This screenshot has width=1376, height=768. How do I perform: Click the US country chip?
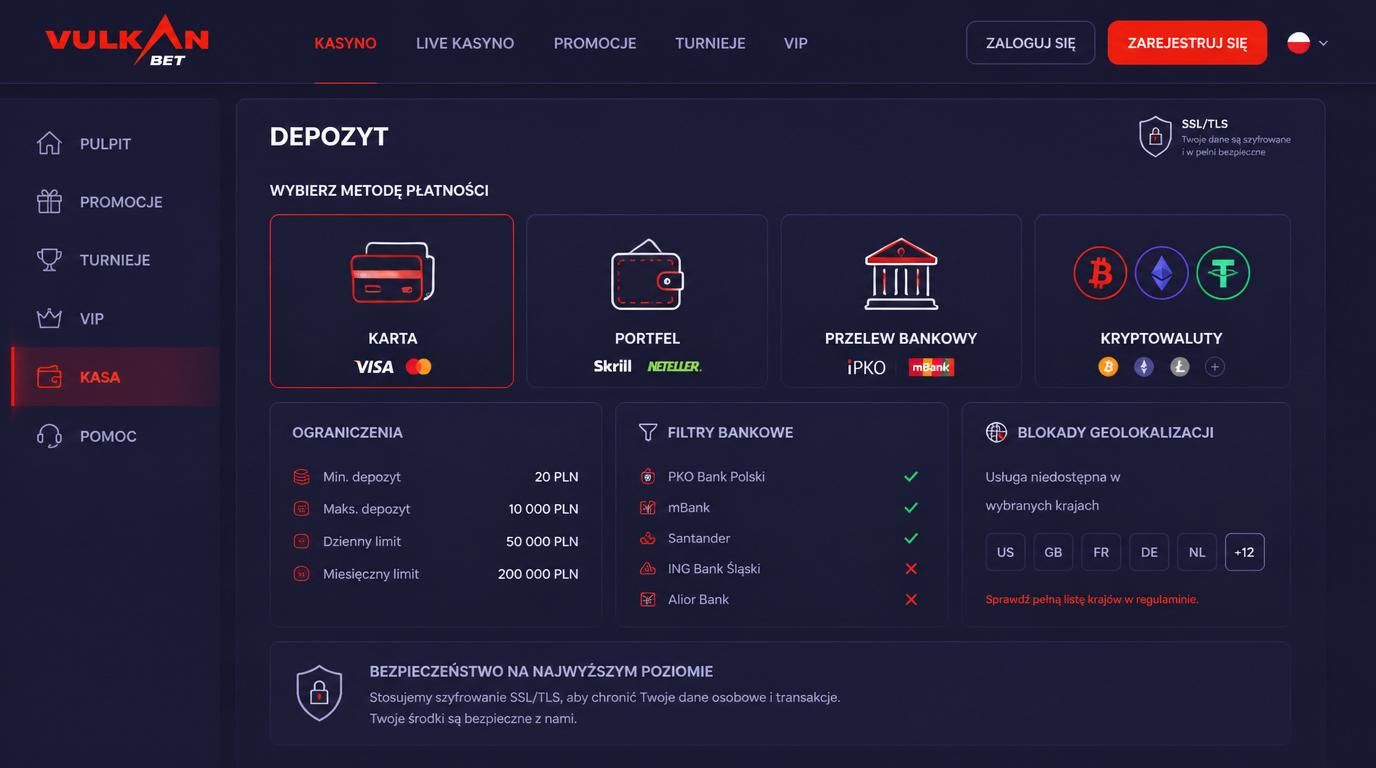pos(1005,552)
